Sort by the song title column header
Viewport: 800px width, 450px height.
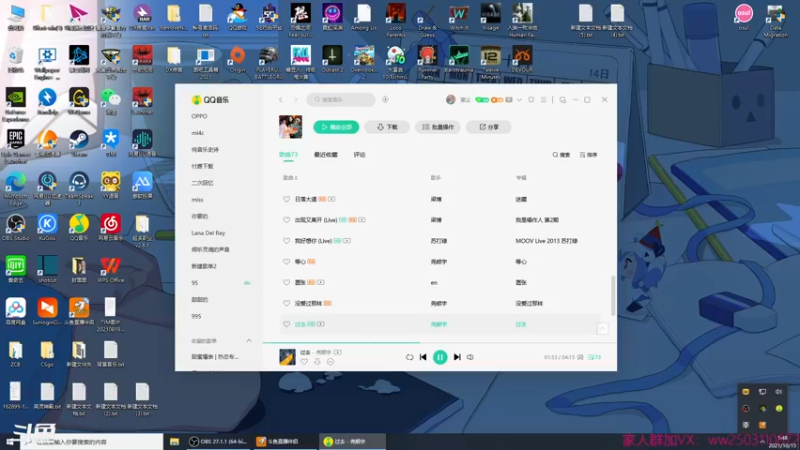tap(290, 178)
